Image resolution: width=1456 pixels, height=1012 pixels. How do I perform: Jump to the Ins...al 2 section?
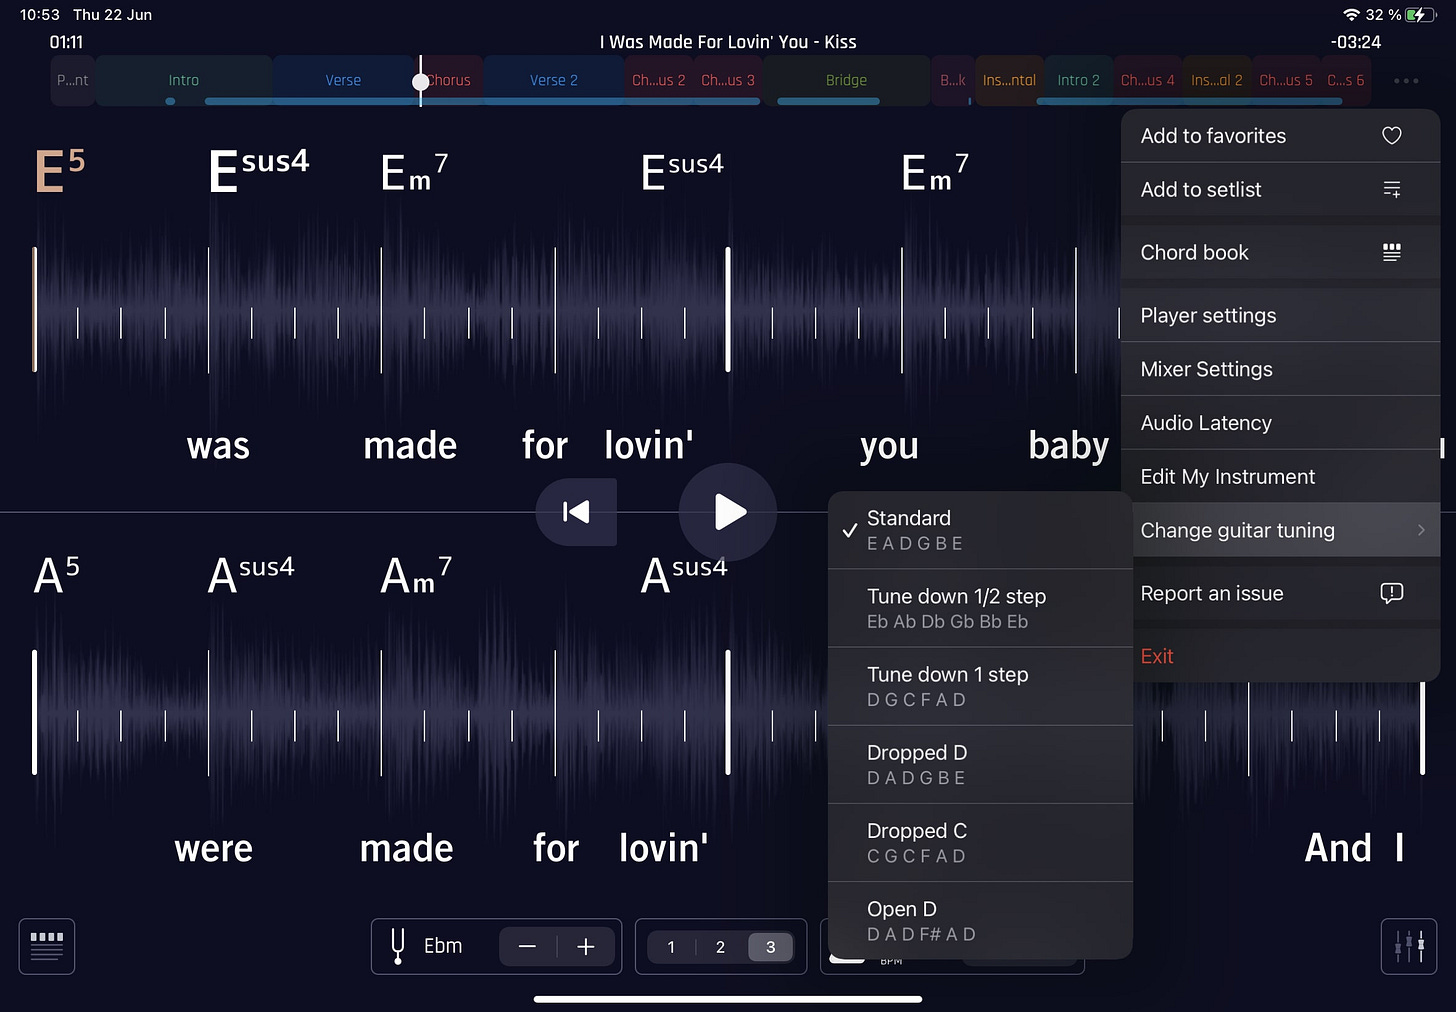(x=1216, y=80)
